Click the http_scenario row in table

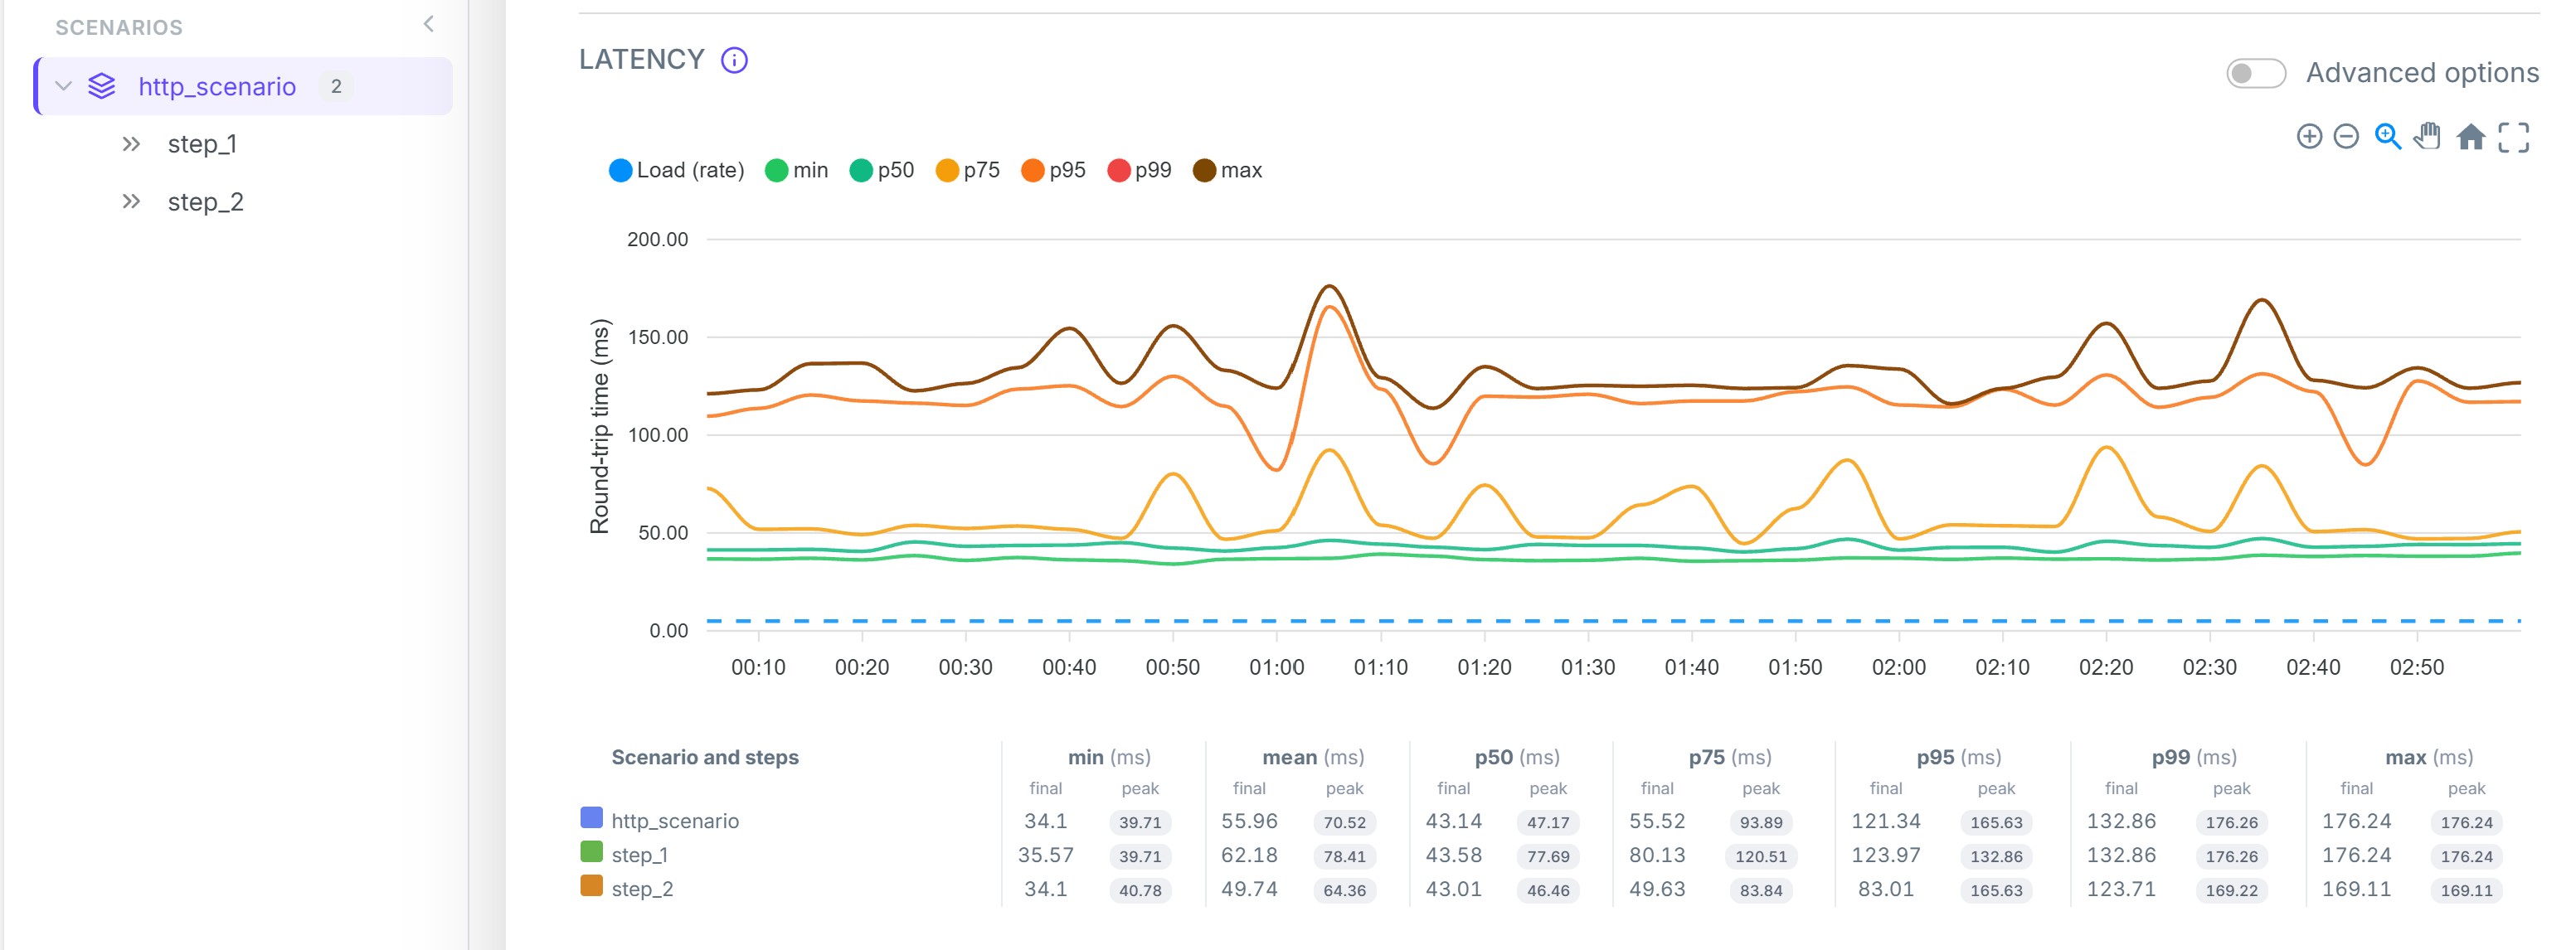pos(1541,821)
